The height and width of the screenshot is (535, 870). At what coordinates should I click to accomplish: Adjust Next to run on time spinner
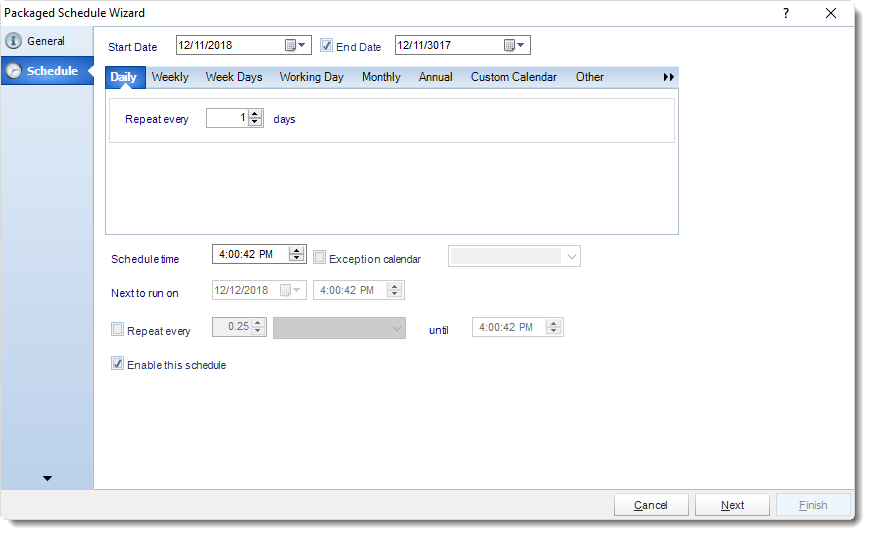(x=394, y=290)
